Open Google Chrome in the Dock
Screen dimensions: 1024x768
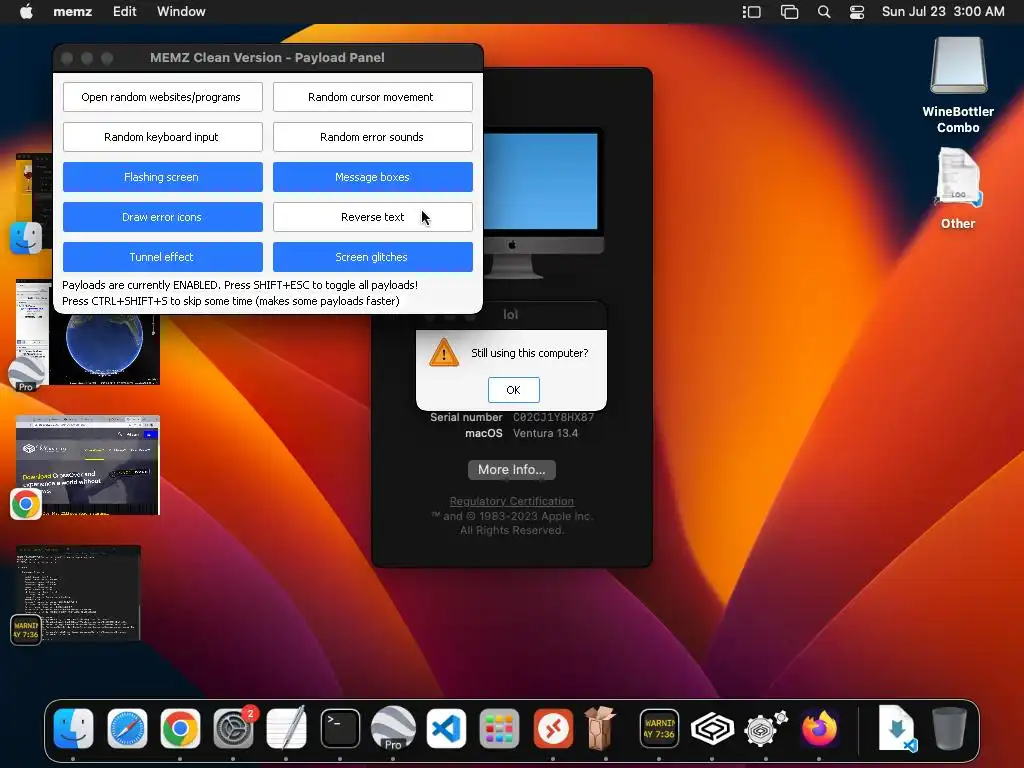[180, 728]
